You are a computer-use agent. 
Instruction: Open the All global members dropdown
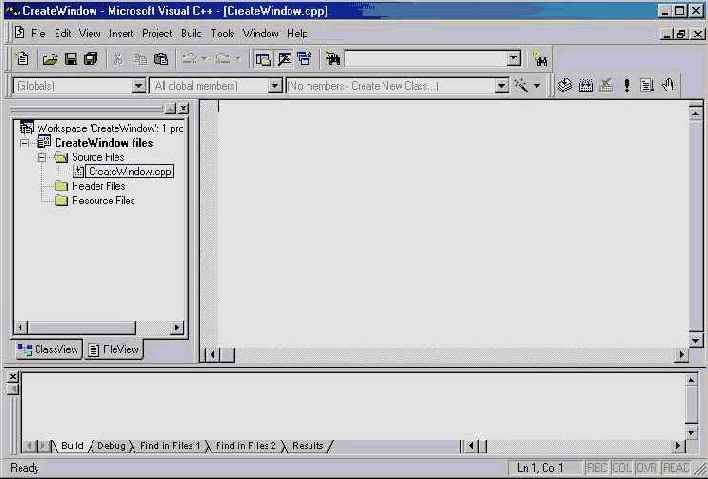(x=275, y=87)
